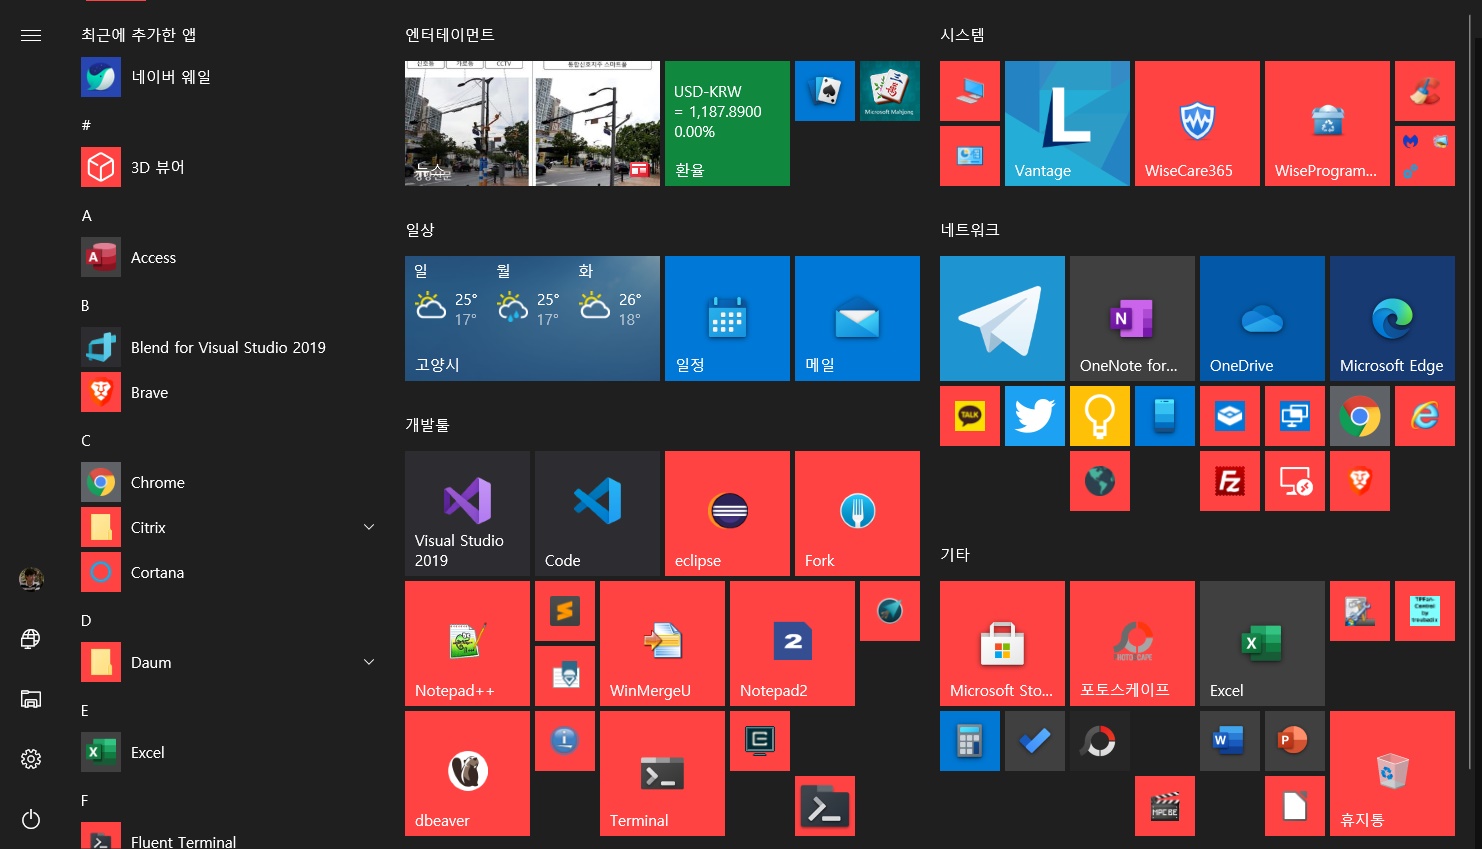Select the 개발툴 group title
1482x849 pixels.
click(x=427, y=425)
